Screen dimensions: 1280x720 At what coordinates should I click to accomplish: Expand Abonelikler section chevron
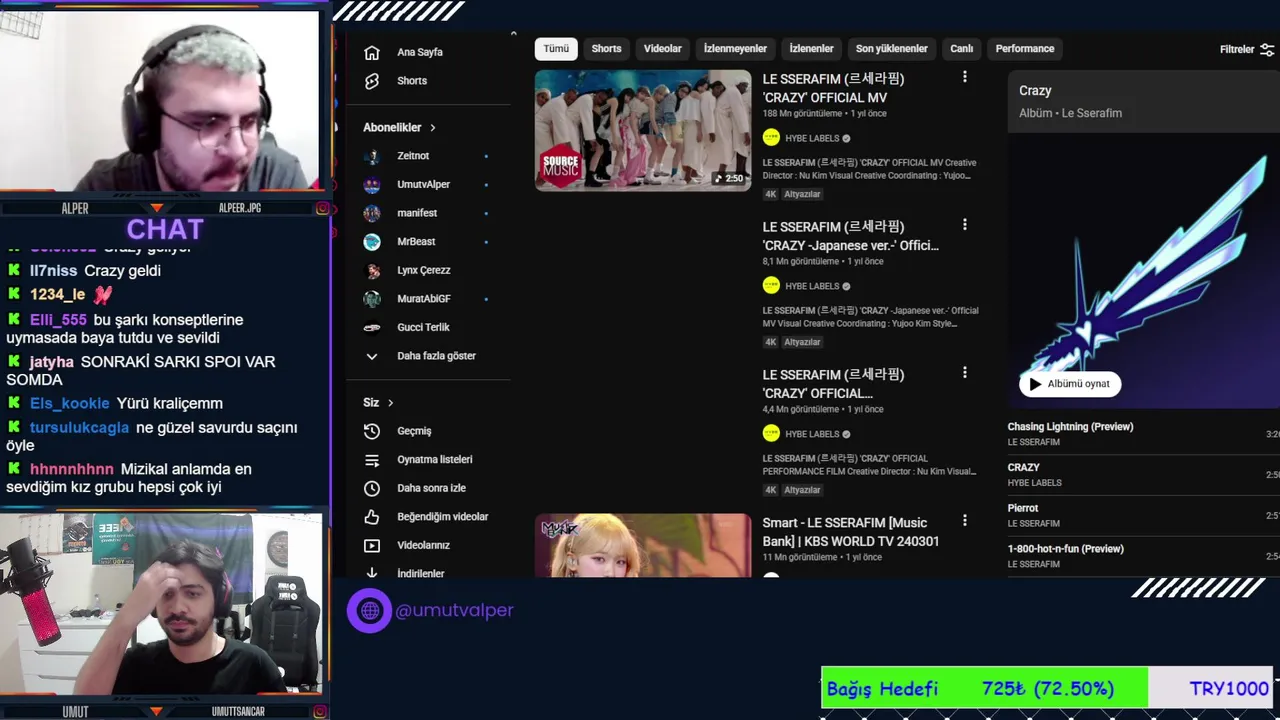pos(433,128)
